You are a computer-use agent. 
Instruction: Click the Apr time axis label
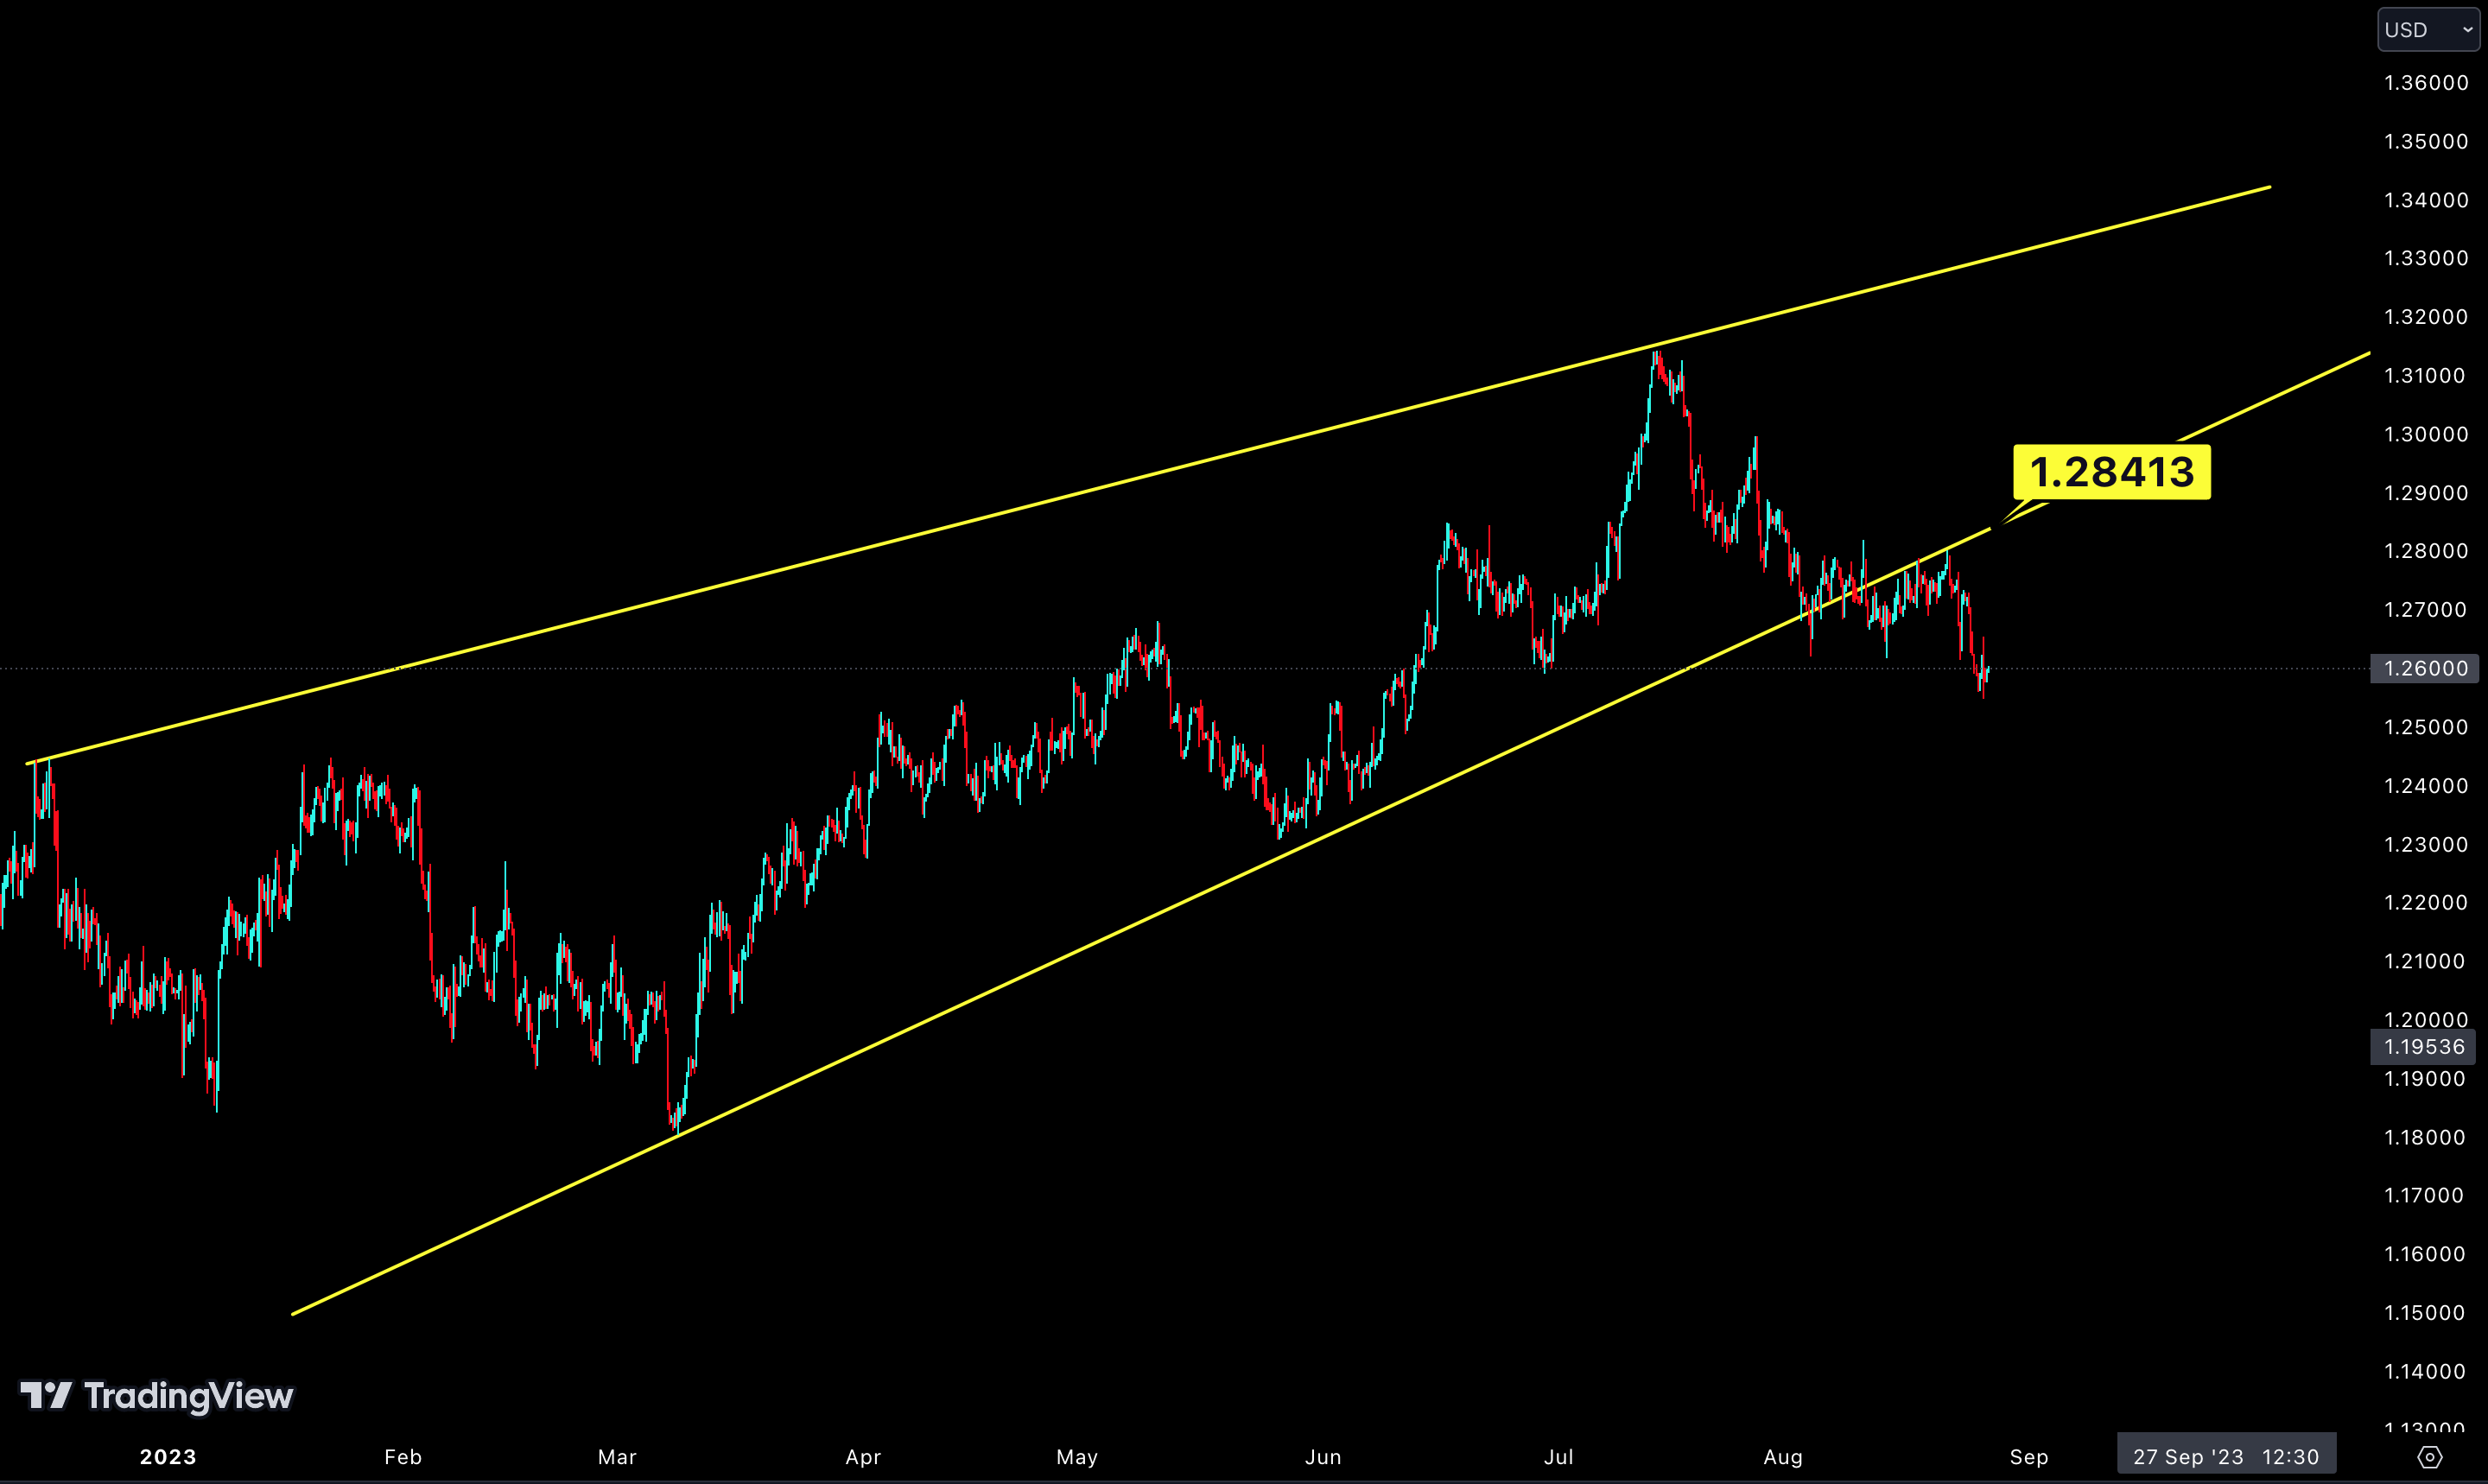click(x=863, y=1457)
